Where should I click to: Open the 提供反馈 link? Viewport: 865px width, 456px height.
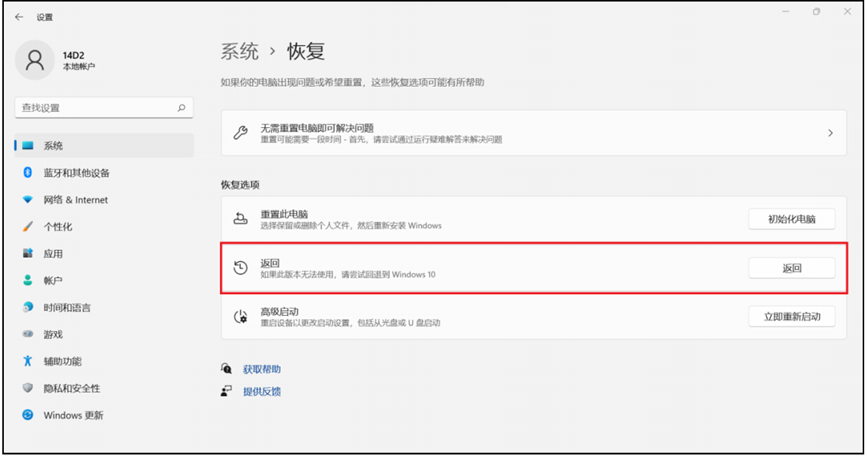[x=262, y=391]
